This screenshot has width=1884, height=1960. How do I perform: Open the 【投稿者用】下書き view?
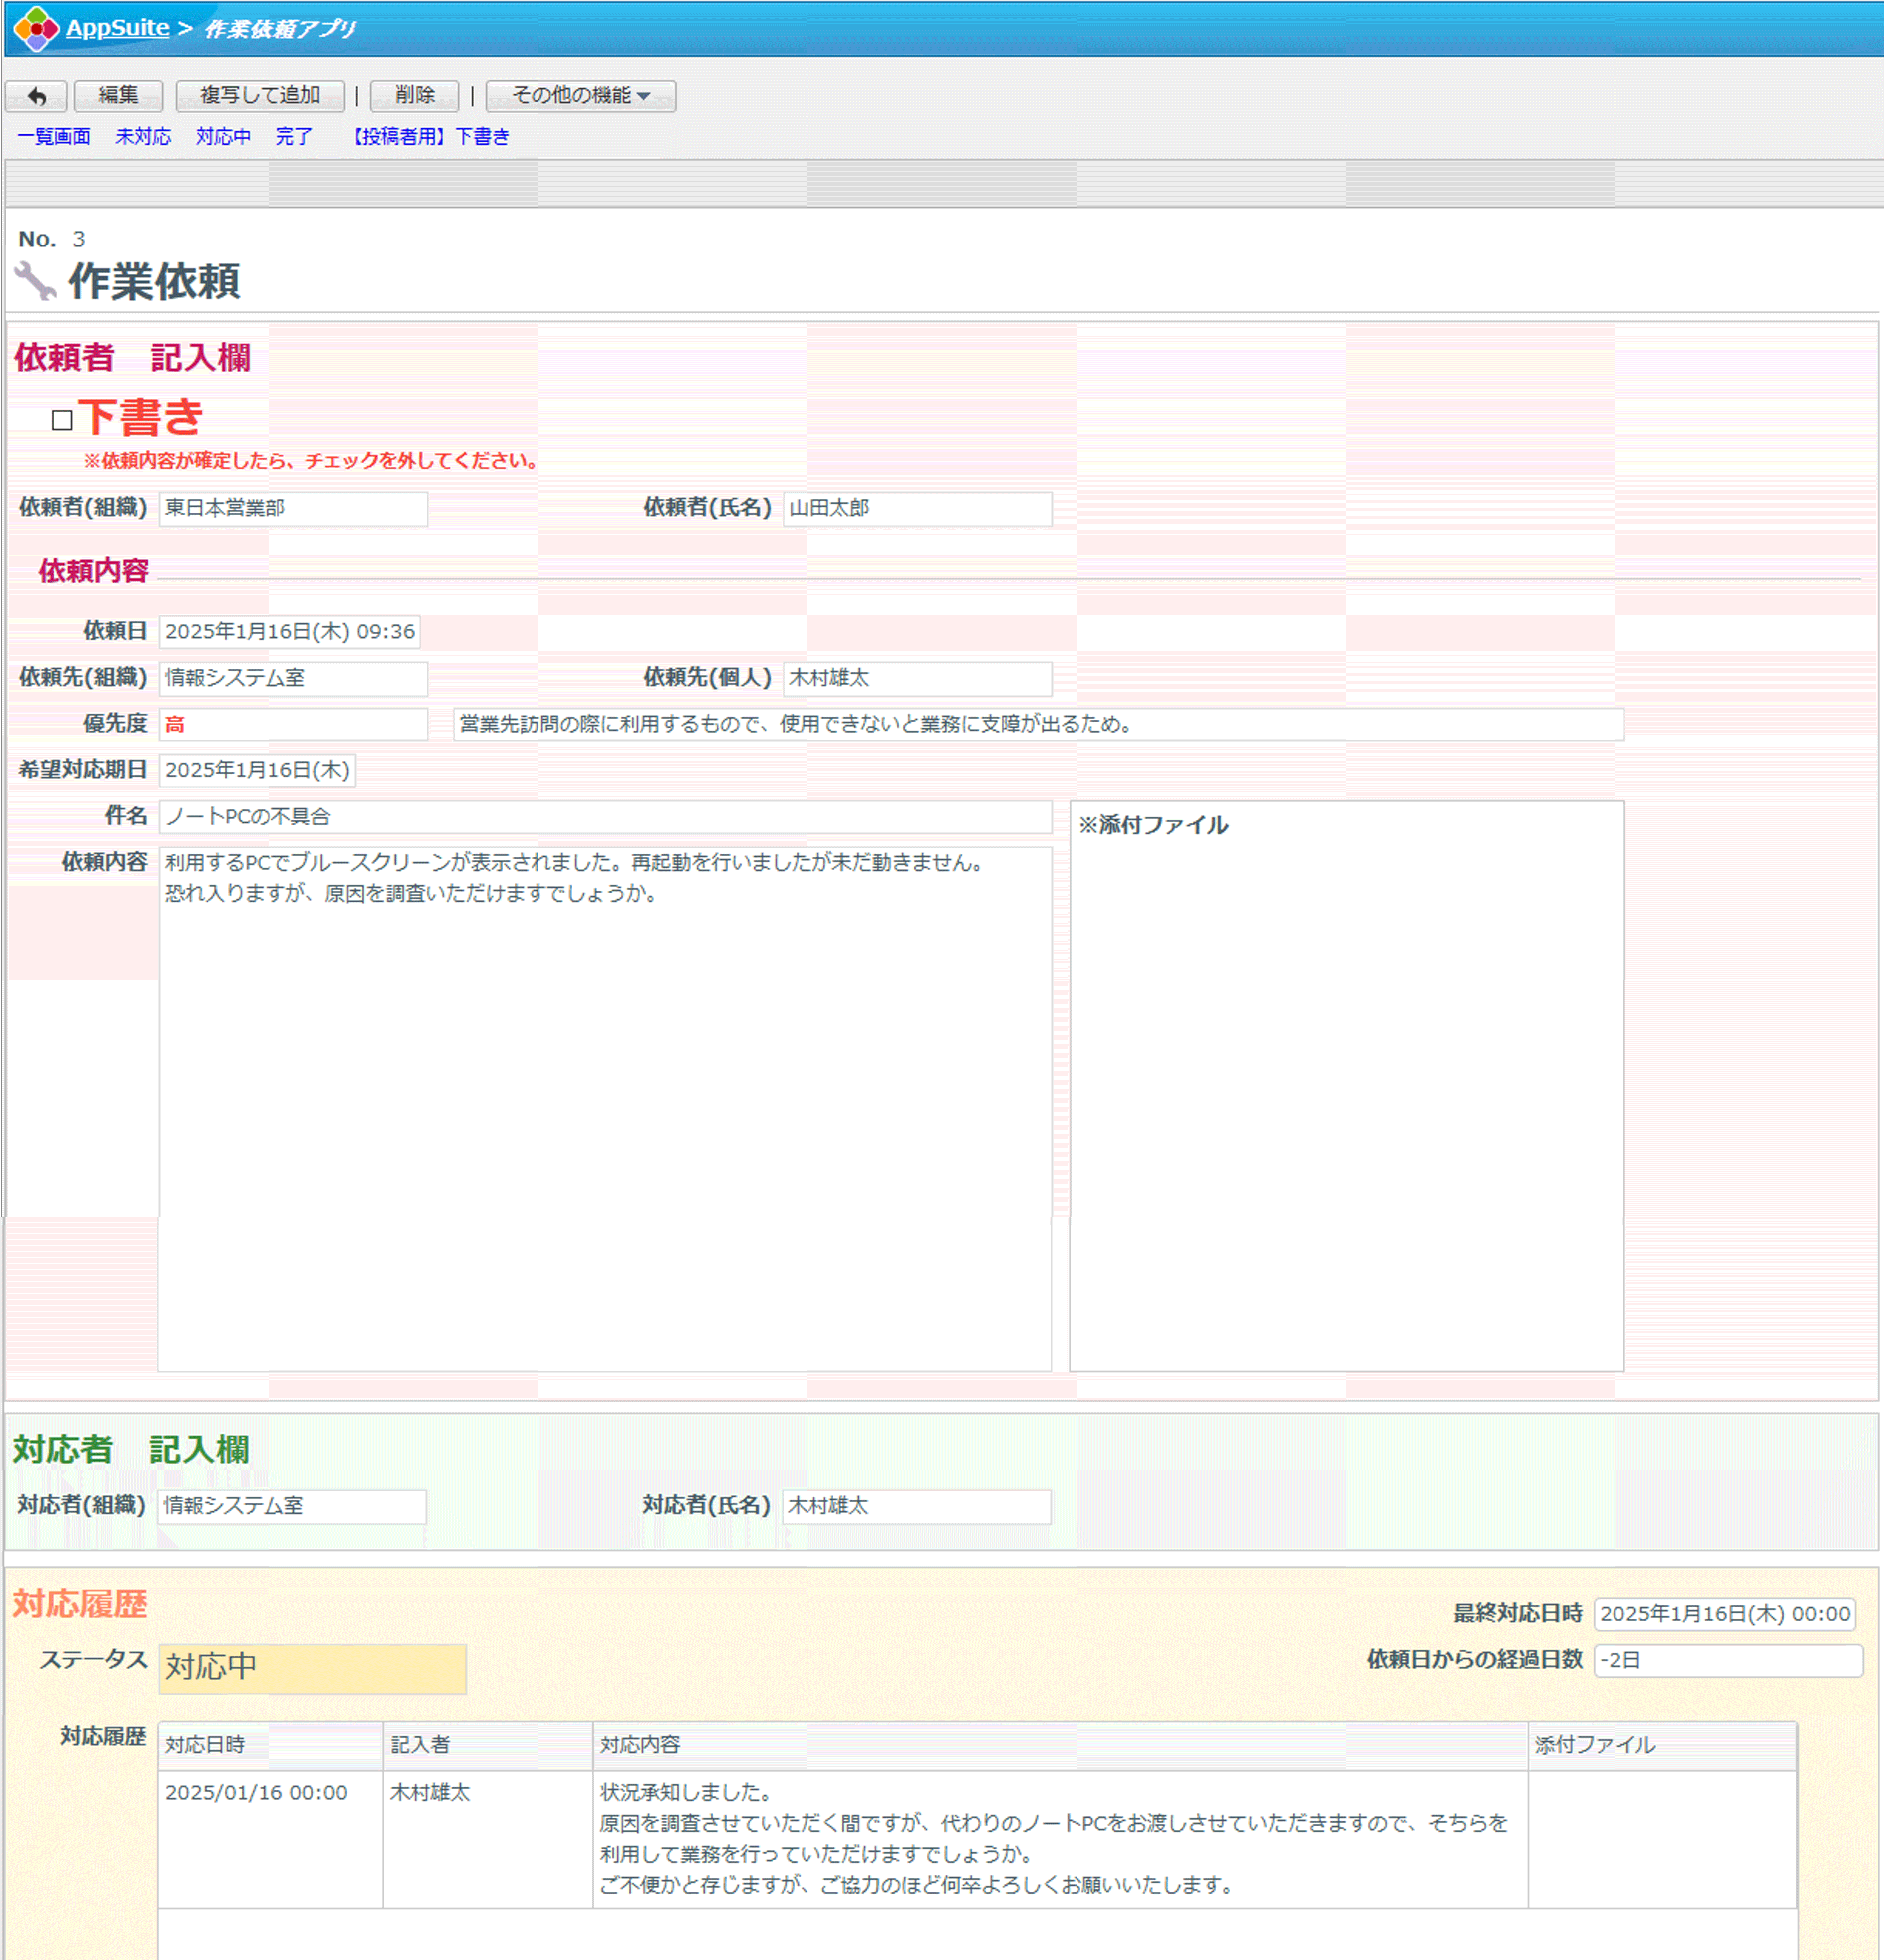click(x=430, y=137)
